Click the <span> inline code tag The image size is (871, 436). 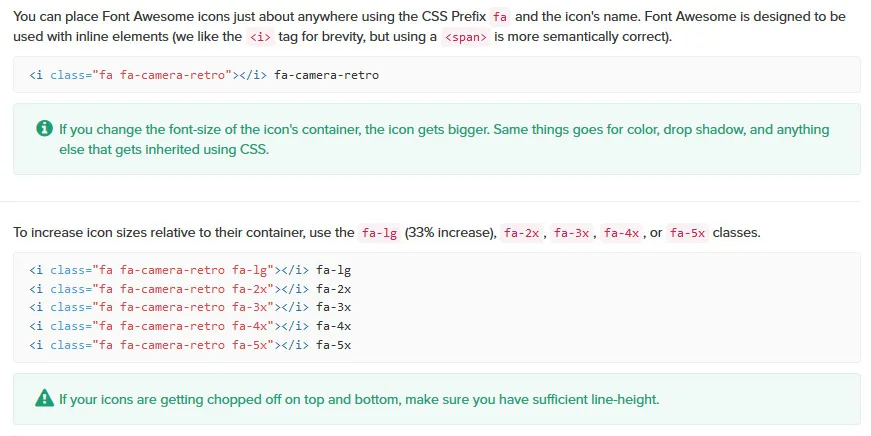coord(465,37)
